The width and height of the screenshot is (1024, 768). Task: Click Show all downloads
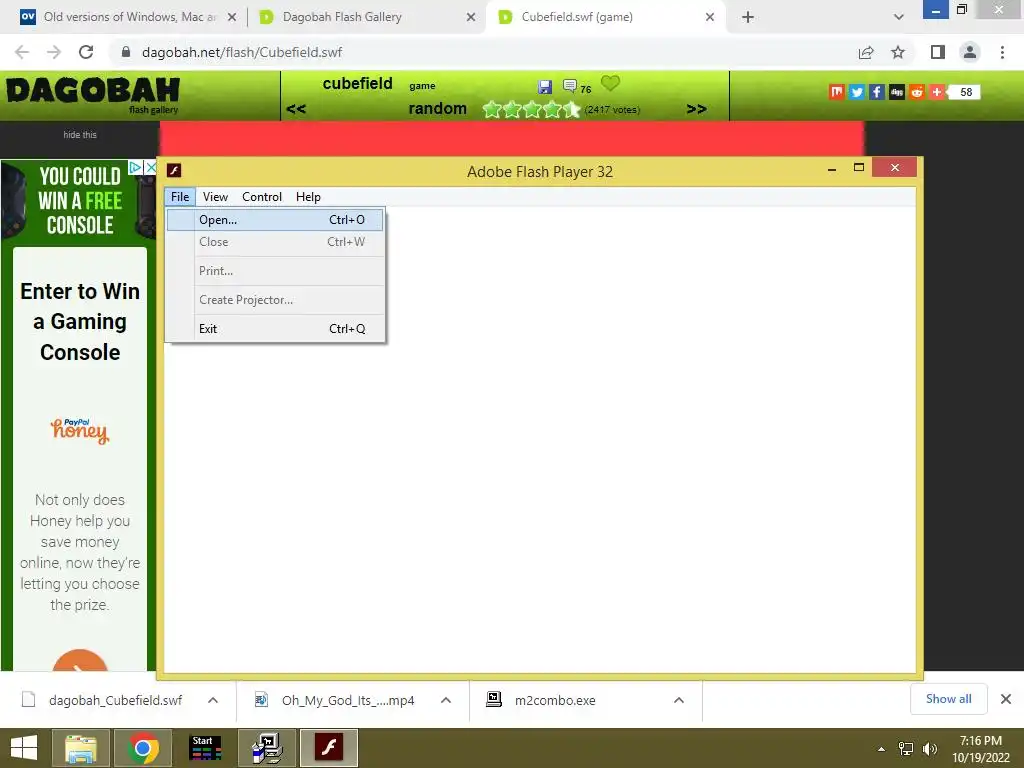948,699
